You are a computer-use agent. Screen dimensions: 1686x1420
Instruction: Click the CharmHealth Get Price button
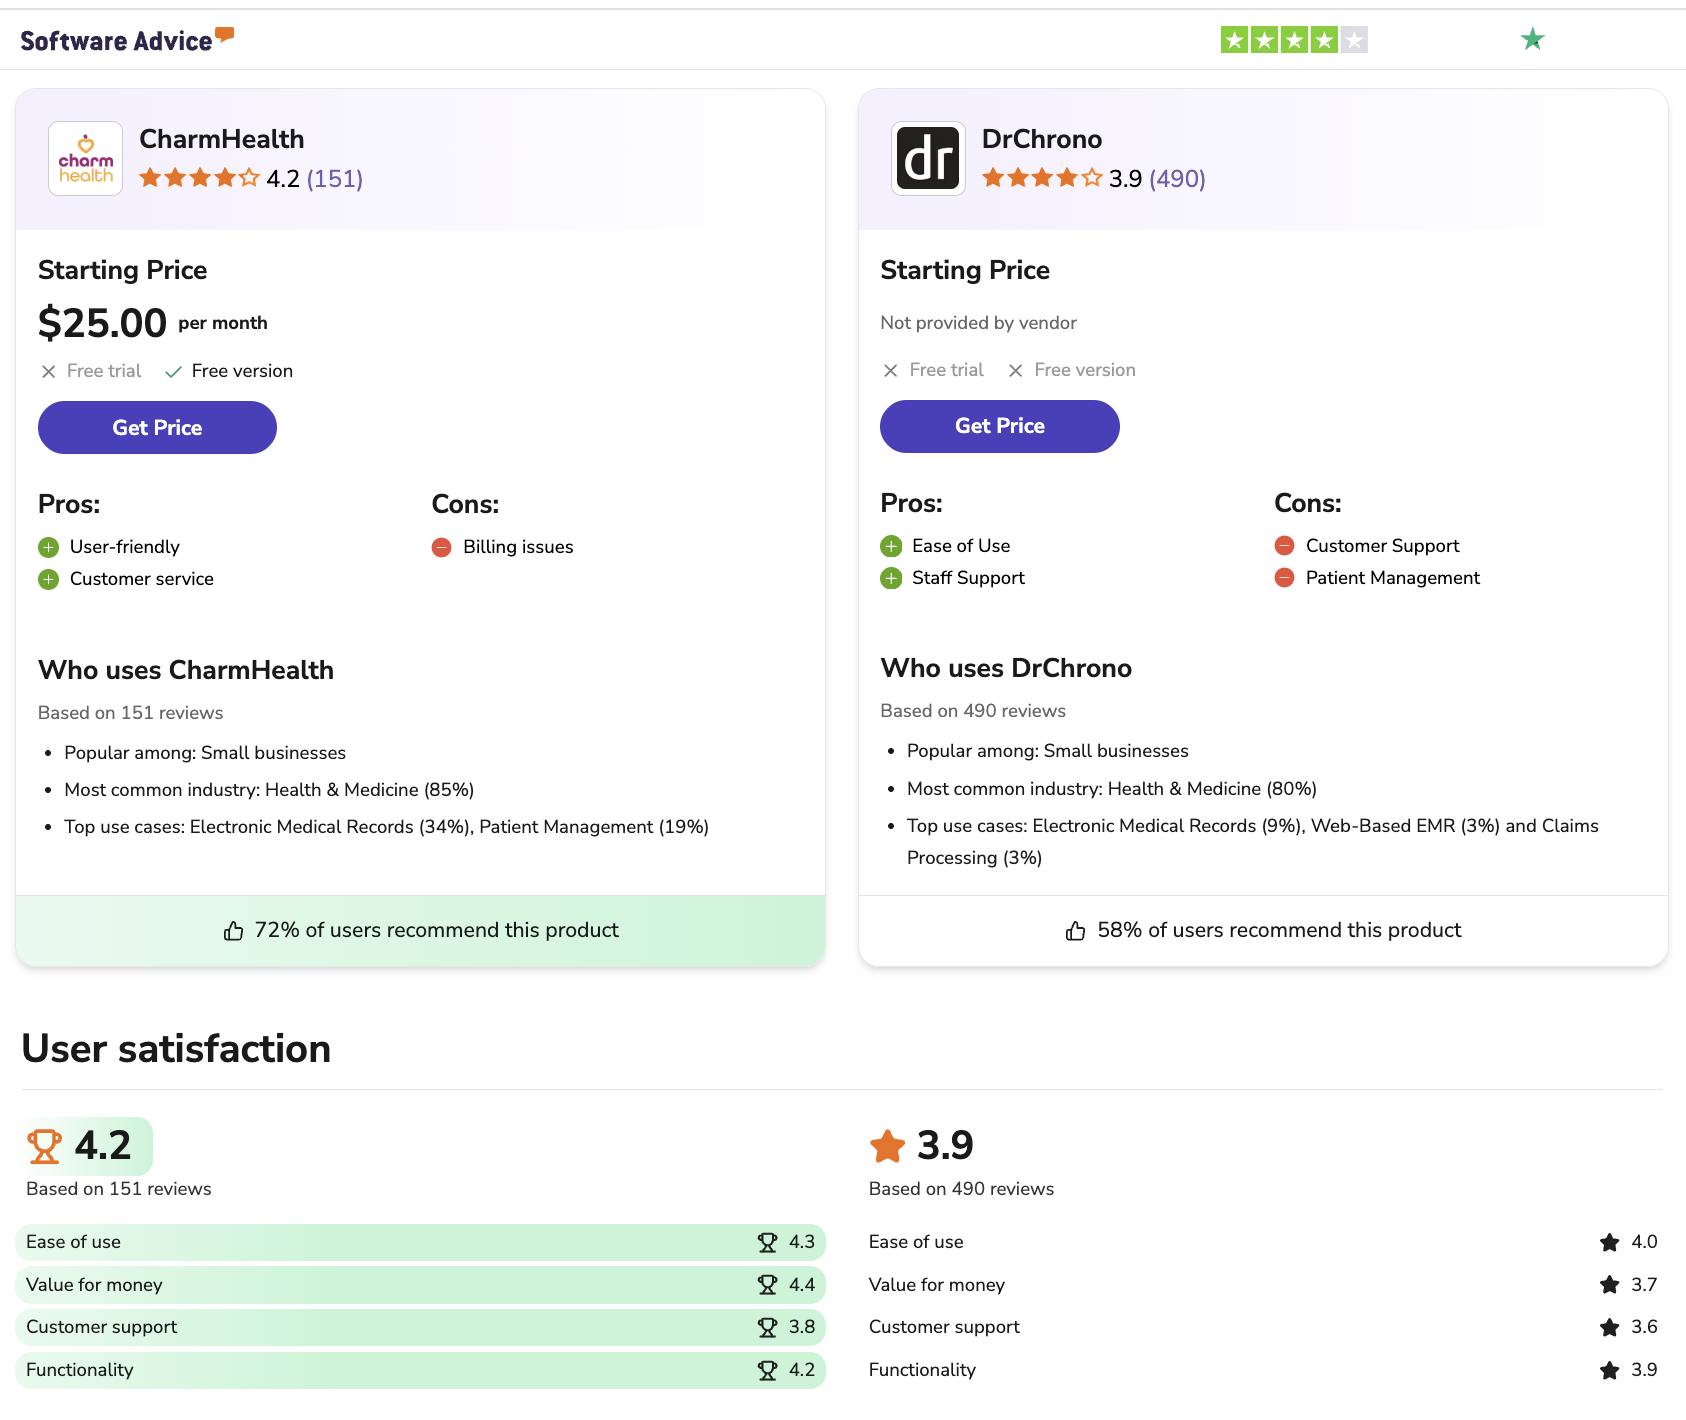157,428
